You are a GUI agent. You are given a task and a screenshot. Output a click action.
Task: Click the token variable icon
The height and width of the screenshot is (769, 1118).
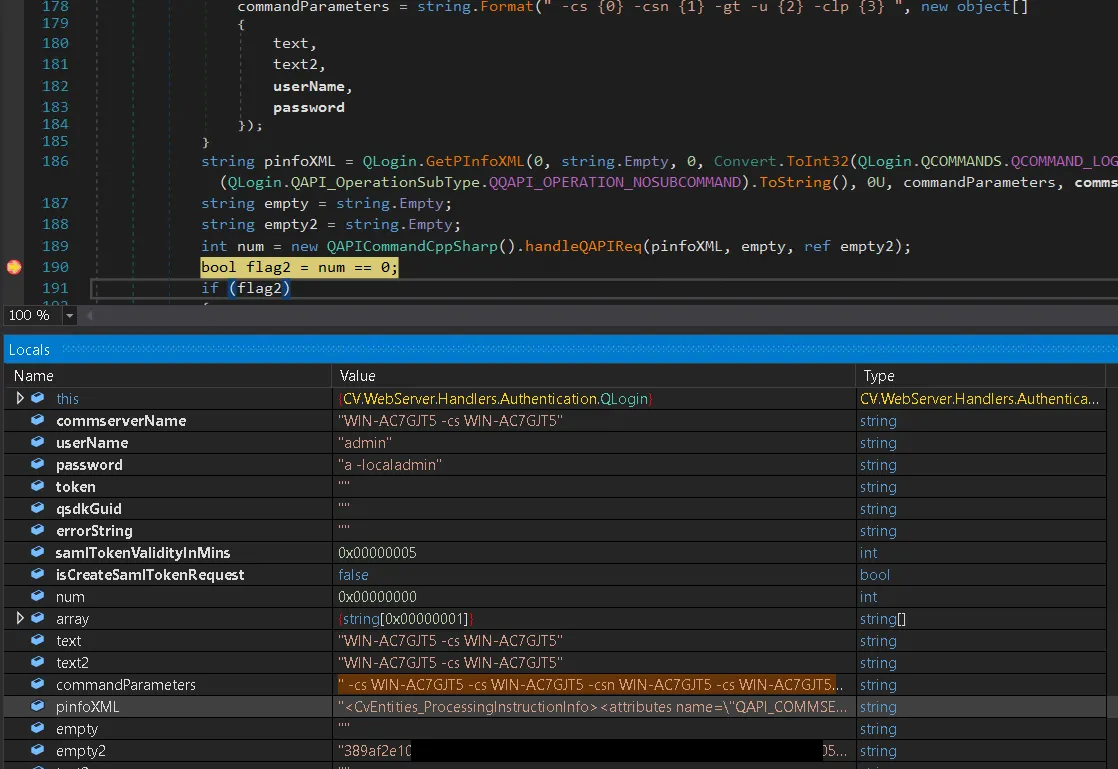coord(38,487)
